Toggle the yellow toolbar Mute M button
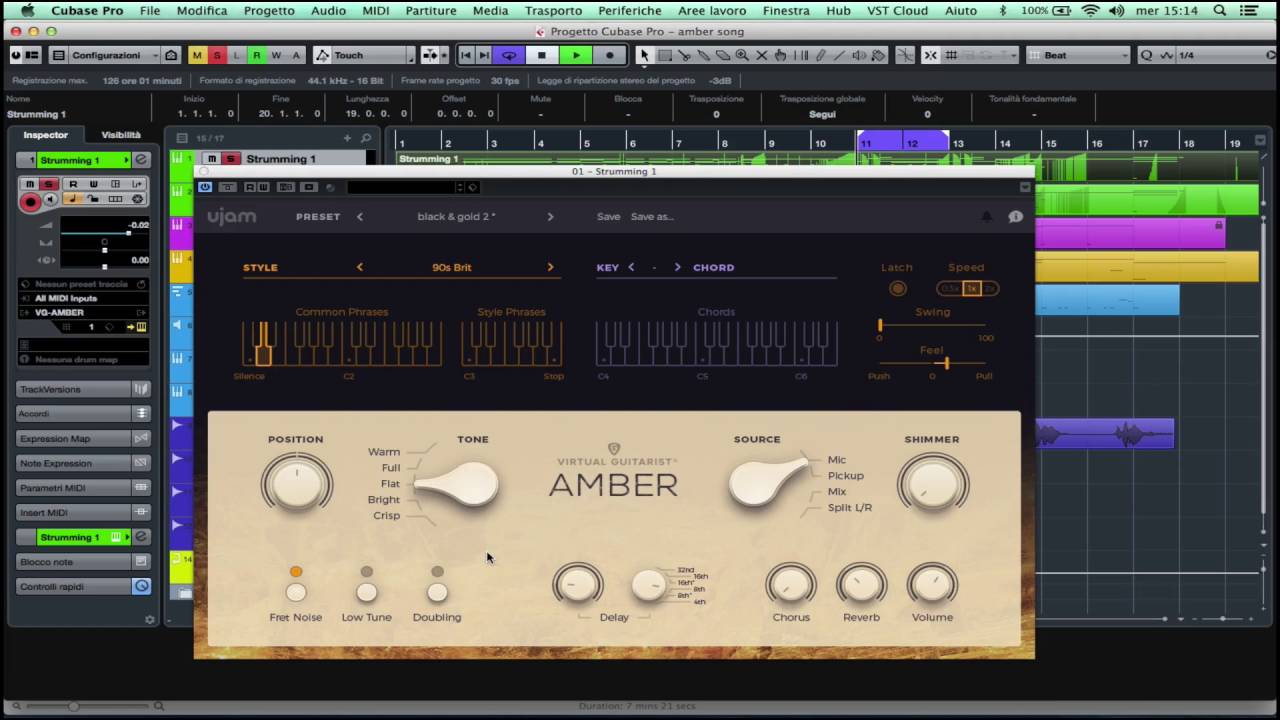This screenshot has width=1280, height=720. (x=197, y=55)
